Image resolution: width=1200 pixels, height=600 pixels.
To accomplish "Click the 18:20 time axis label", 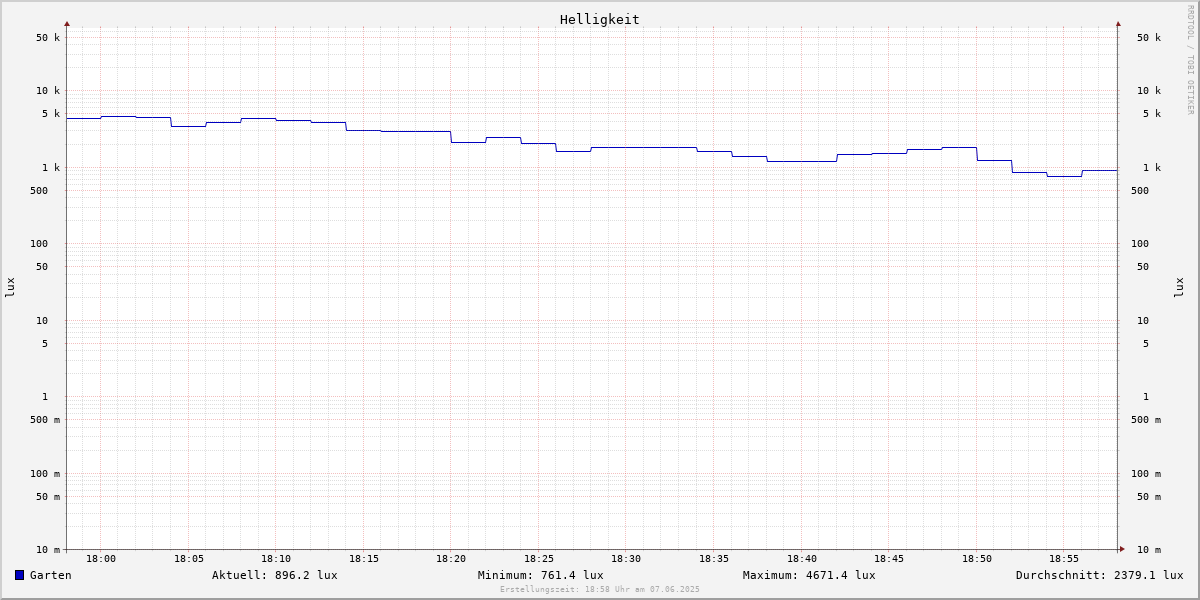I will click(x=451, y=559).
